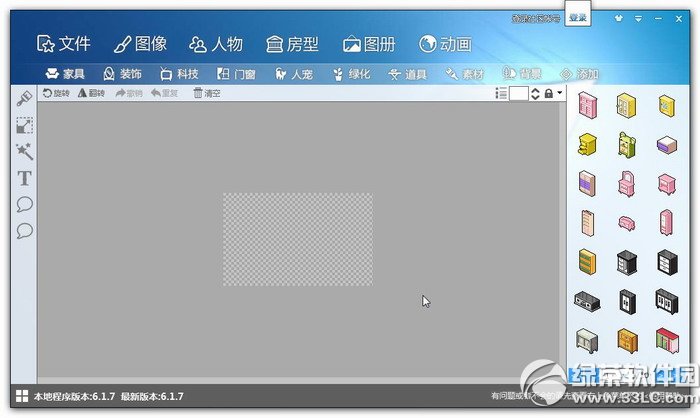700x418 pixels.
Task: Switch to the 家具 furniture category
Action: [x=65, y=74]
